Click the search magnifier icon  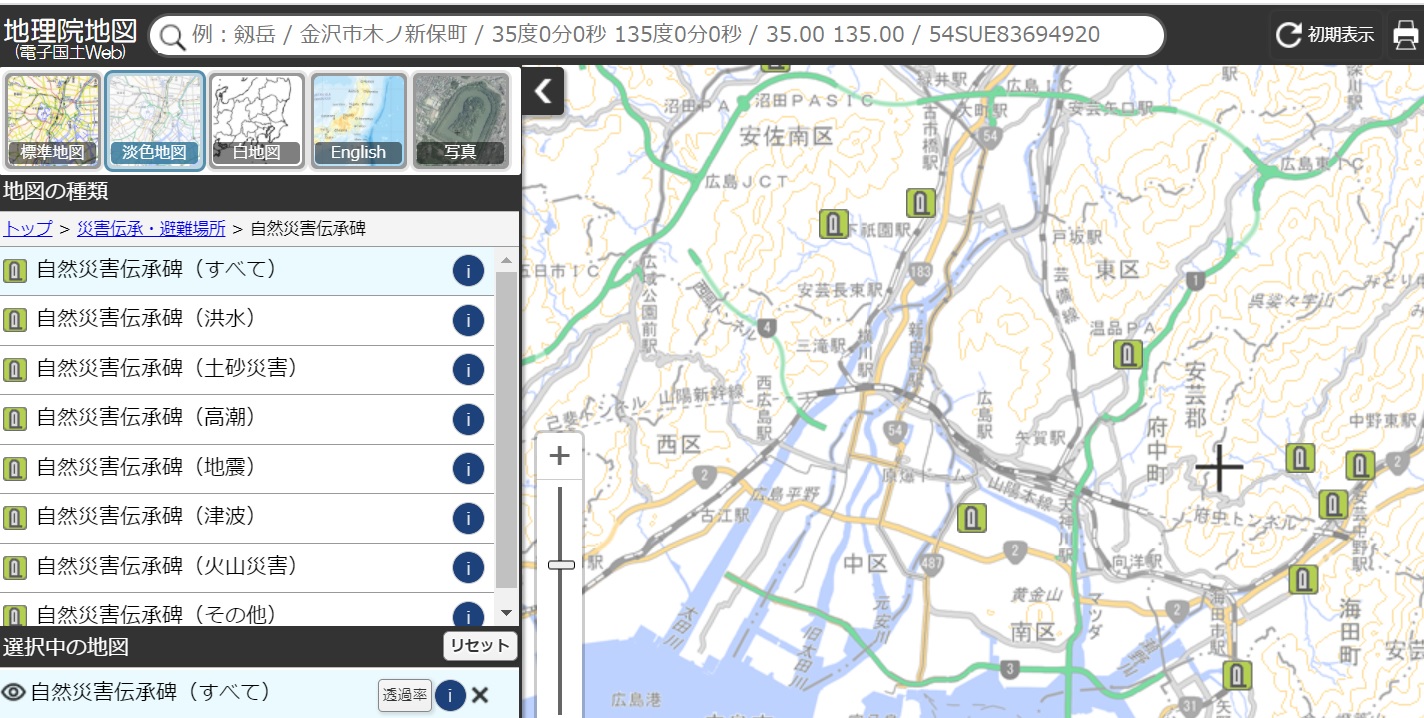click(x=173, y=37)
